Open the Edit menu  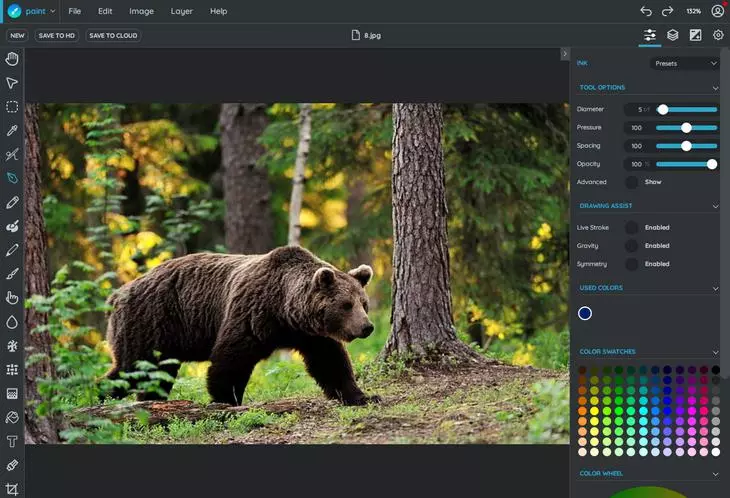[105, 11]
